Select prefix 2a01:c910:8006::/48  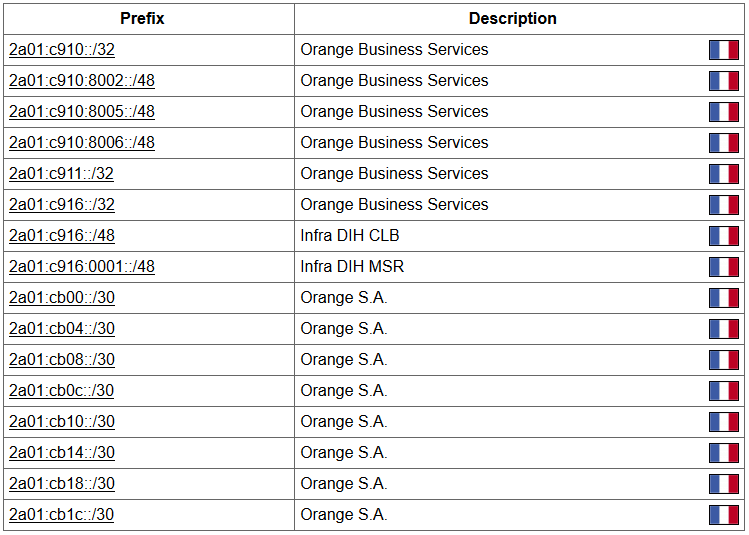(82, 143)
